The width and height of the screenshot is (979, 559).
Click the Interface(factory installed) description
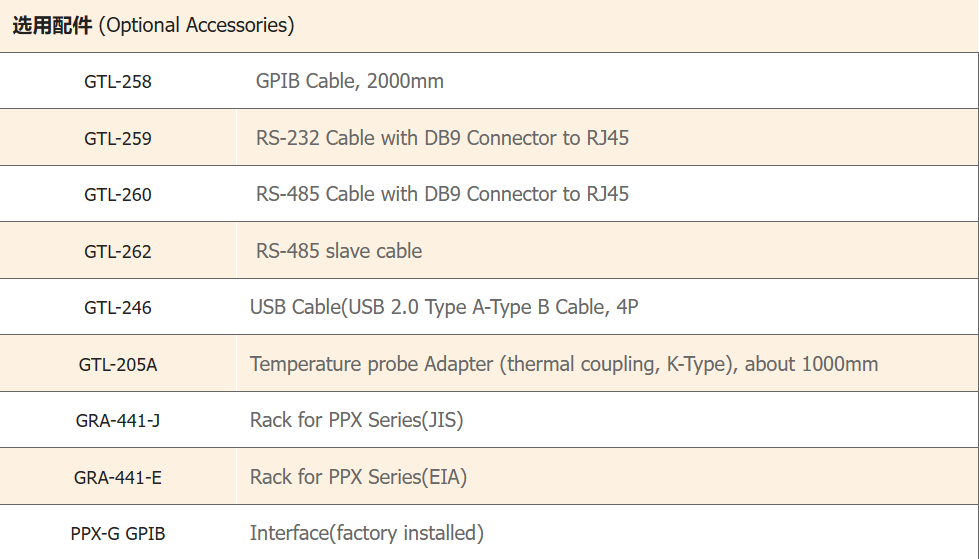366,533
